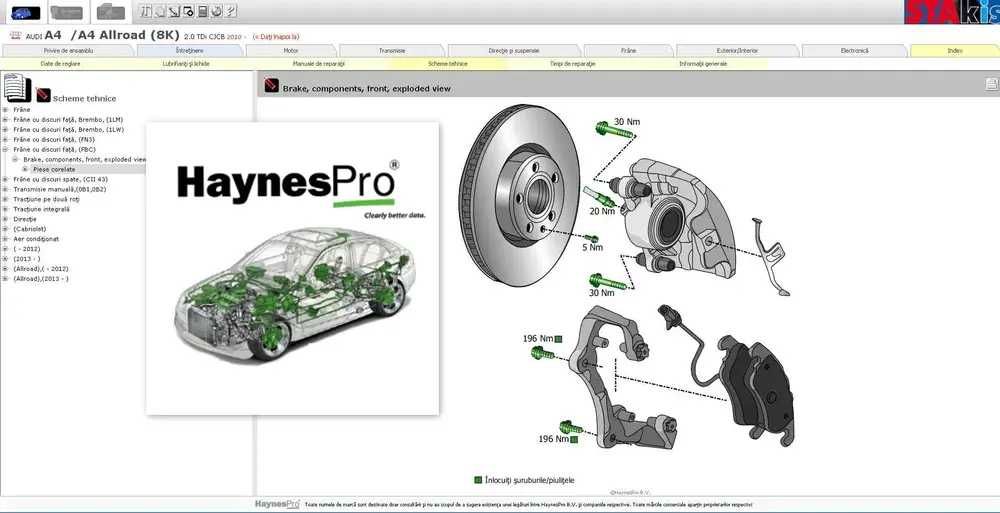Click the second small toolbar icon

(160, 11)
